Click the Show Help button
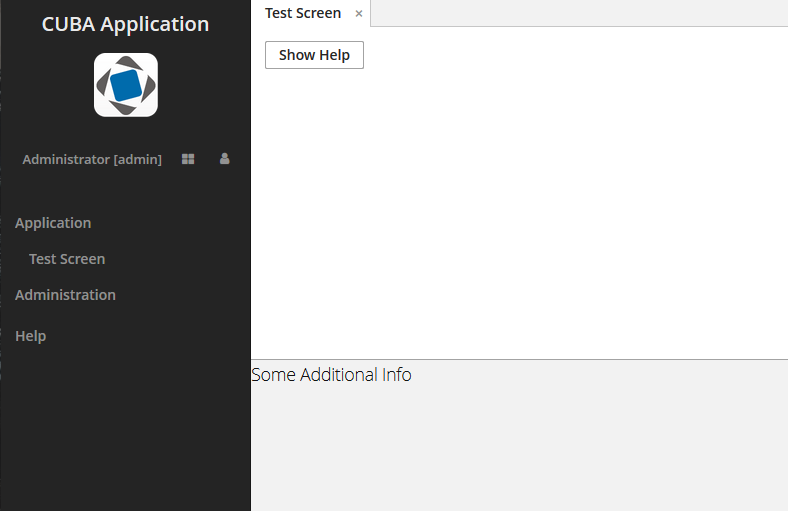The image size is (788, 511). pyautogui.click(x=315, y=55)
